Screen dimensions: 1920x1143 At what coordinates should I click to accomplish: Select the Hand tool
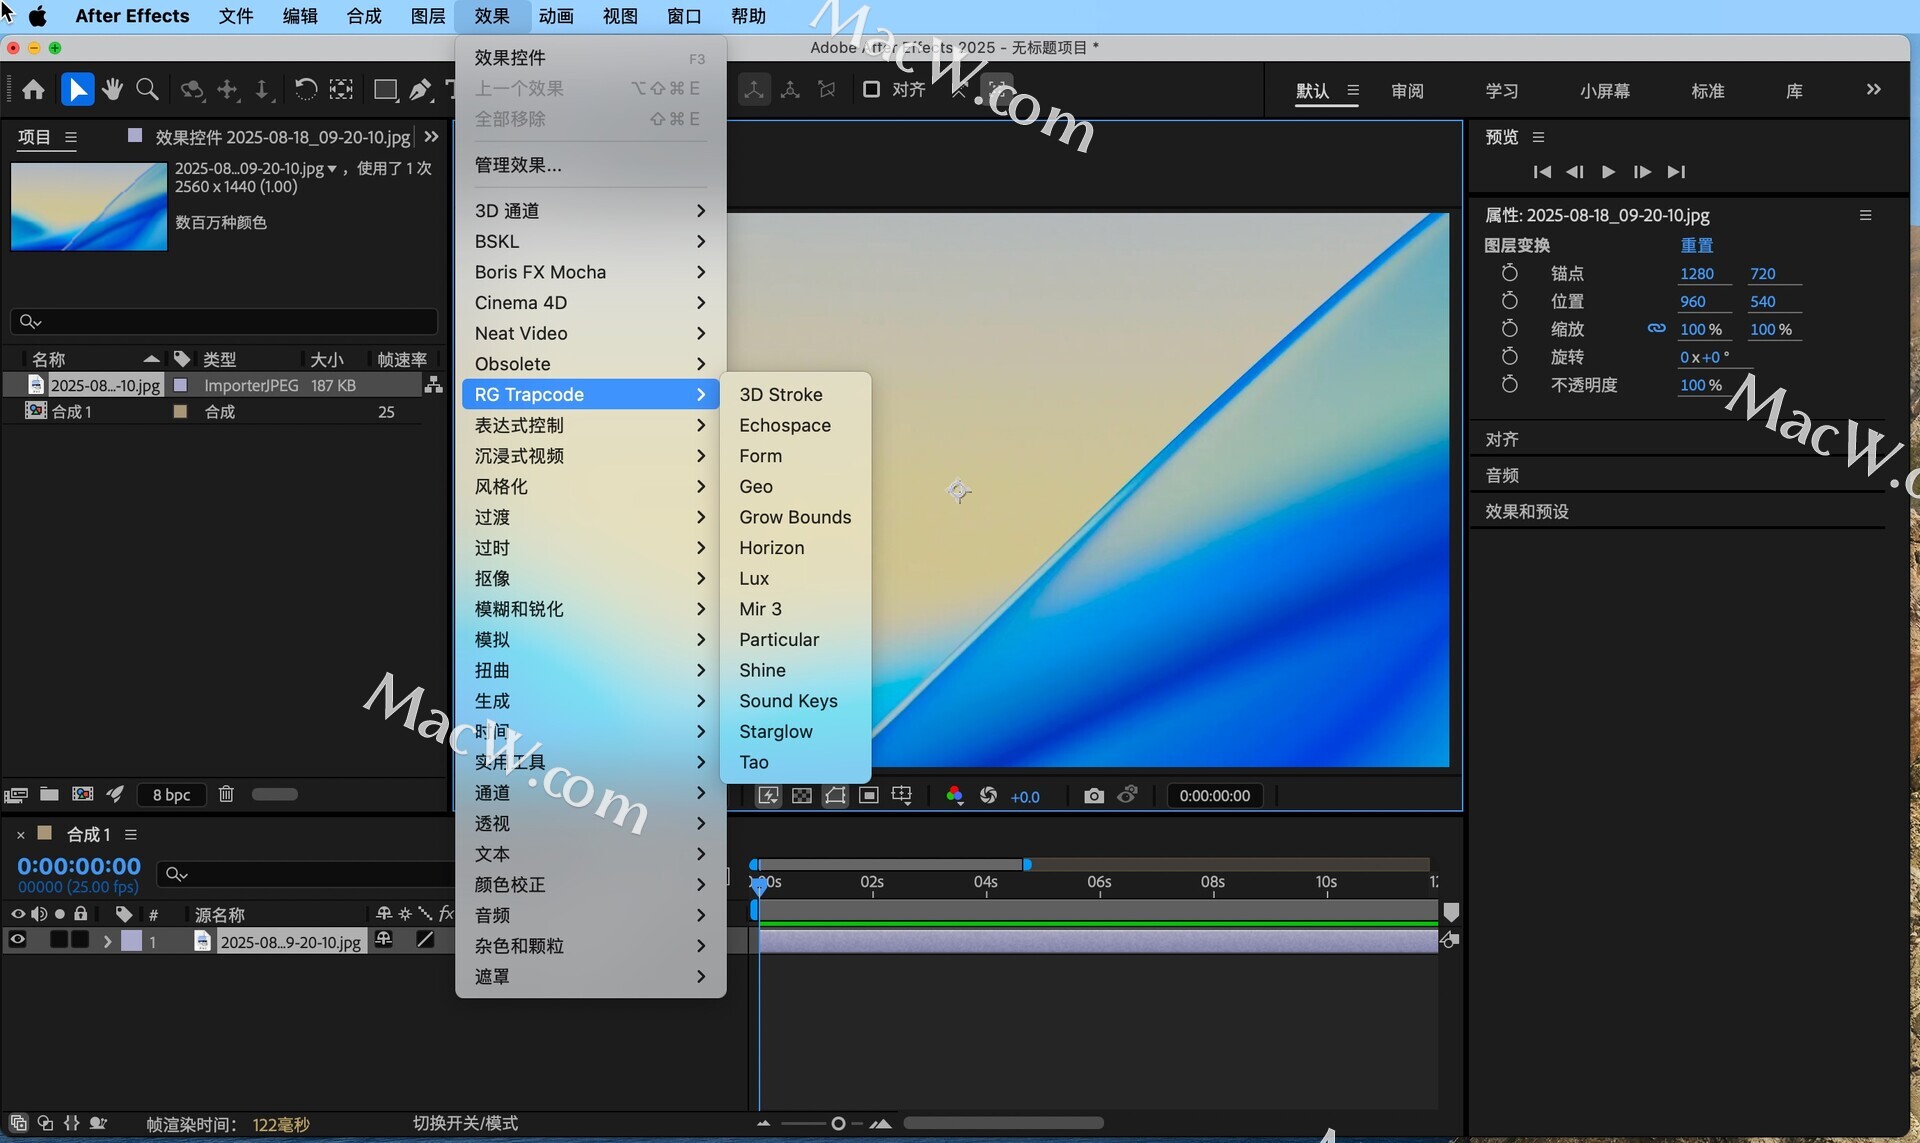tap(112, 90)
